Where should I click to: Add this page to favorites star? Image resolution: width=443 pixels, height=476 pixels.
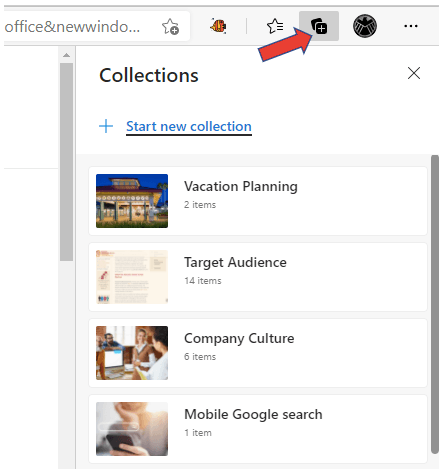(x=170, y=26)
